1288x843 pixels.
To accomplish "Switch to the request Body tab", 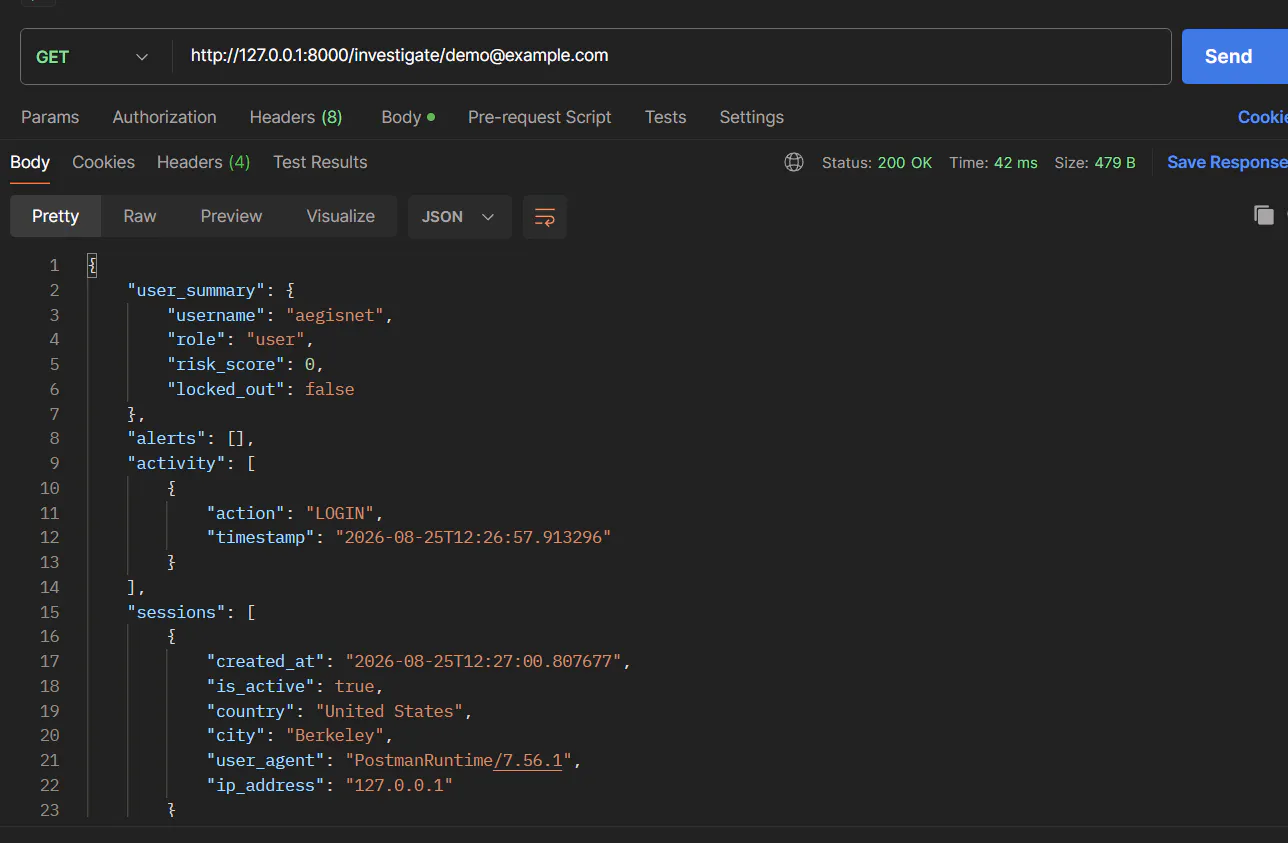I will [408, 117].
